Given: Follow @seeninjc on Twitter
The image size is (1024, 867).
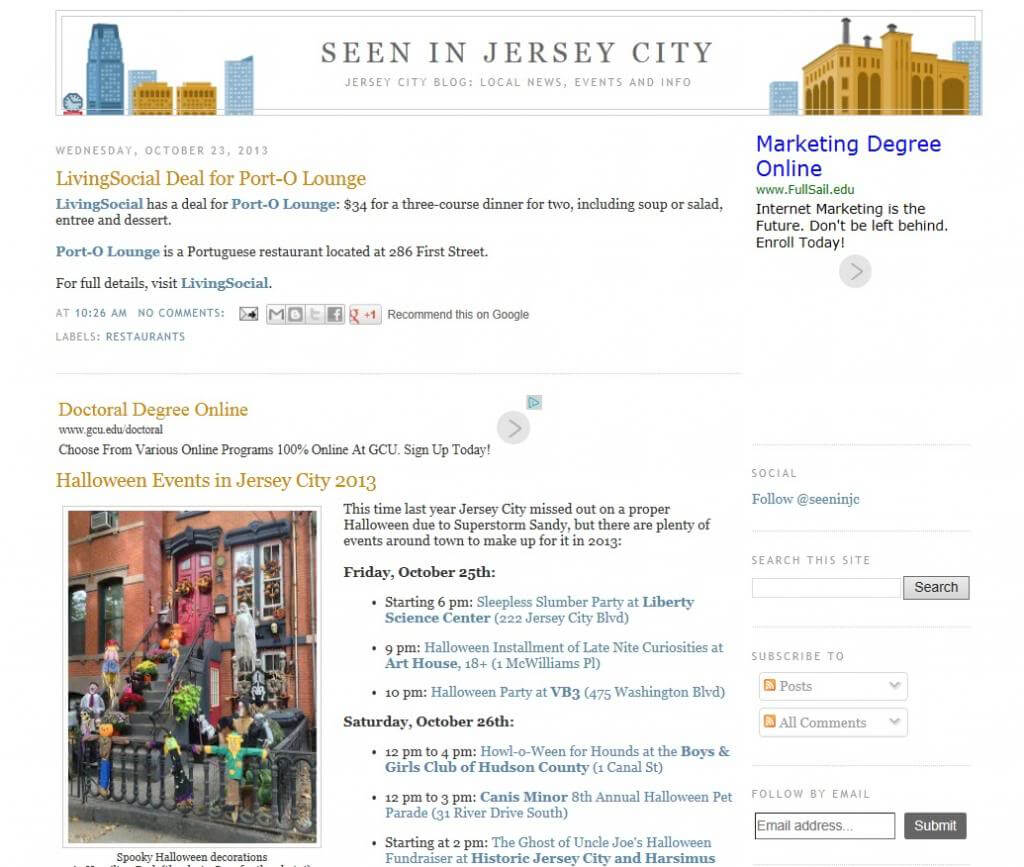Looking at the screenshot, I should (x=805, y=499).
